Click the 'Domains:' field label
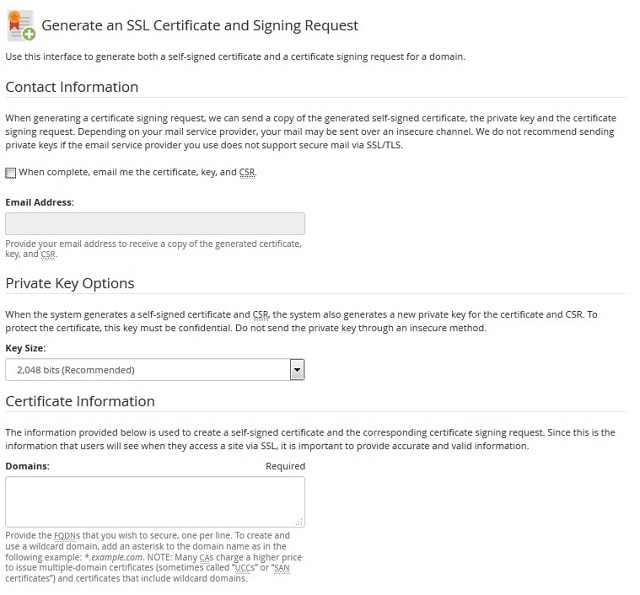640x595 pixels. pos(27,466)
